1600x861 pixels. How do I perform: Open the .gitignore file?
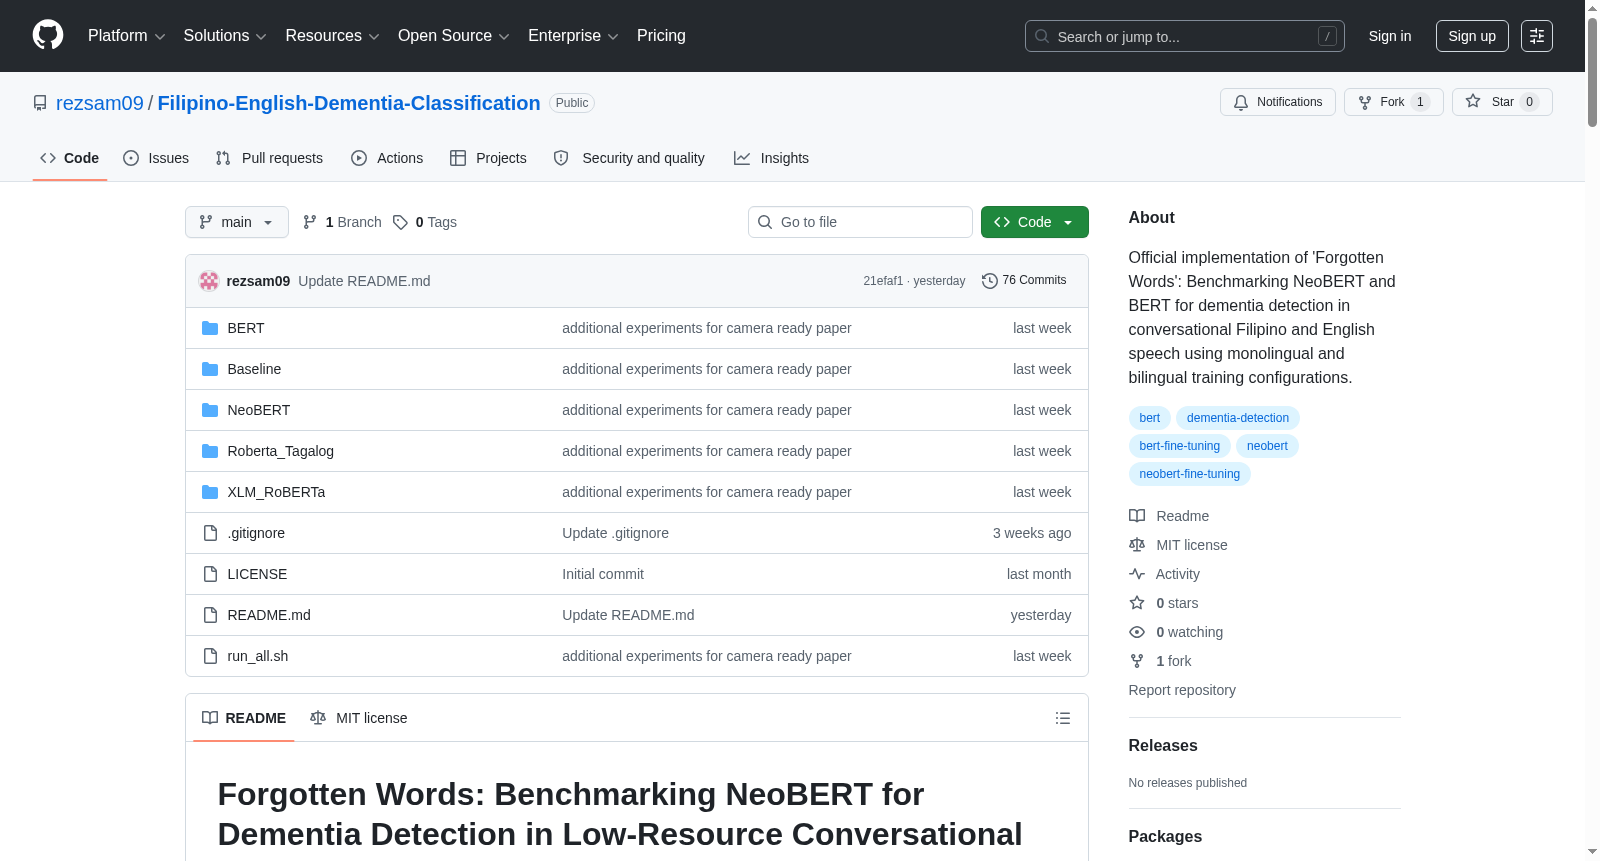(256, 533)
